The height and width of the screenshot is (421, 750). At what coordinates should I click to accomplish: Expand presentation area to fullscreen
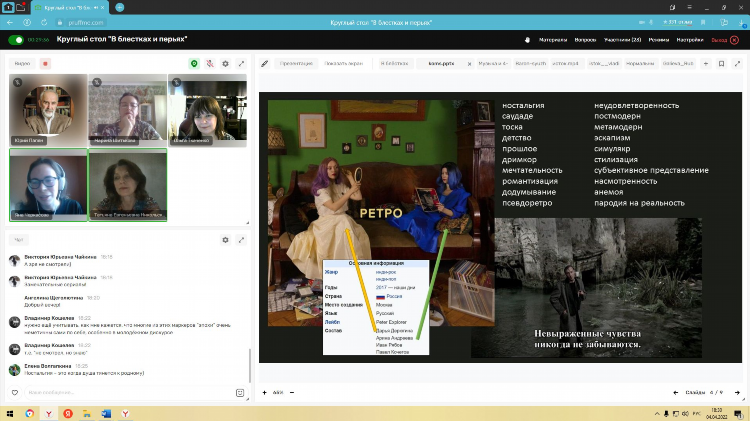[x=737, y=63]
